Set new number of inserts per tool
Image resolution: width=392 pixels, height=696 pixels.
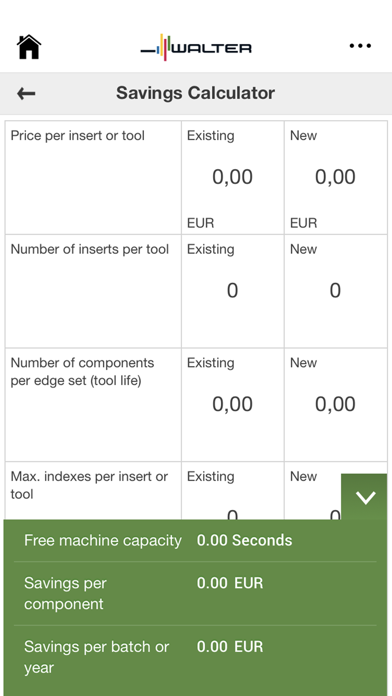click(336, 290)
